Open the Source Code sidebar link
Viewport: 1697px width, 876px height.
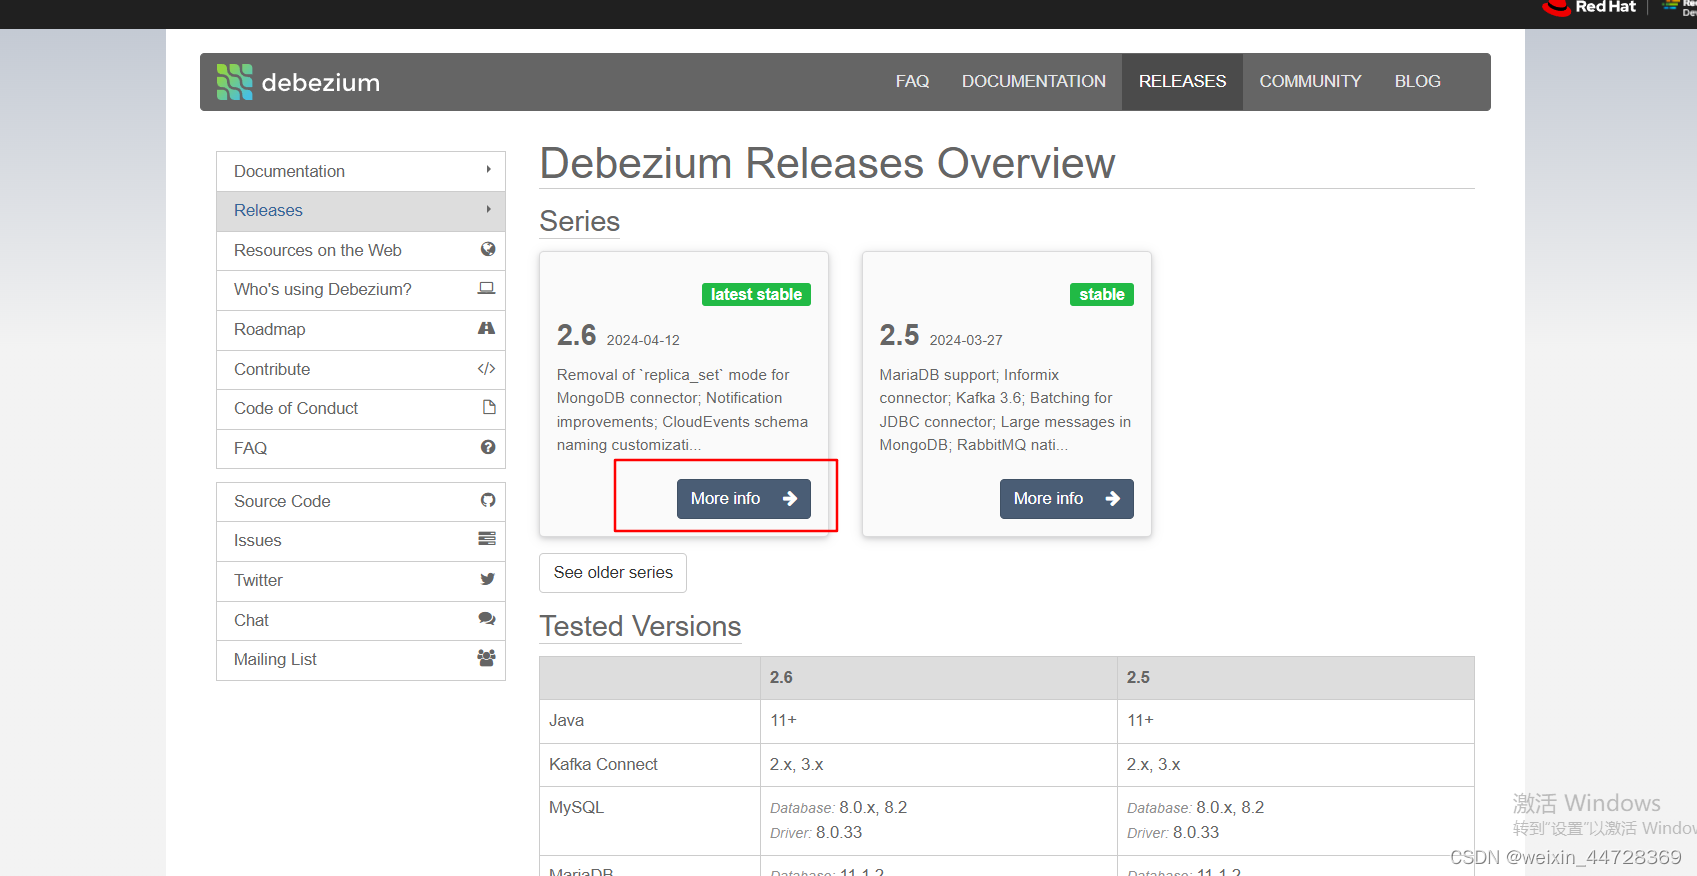click(361, 502)
